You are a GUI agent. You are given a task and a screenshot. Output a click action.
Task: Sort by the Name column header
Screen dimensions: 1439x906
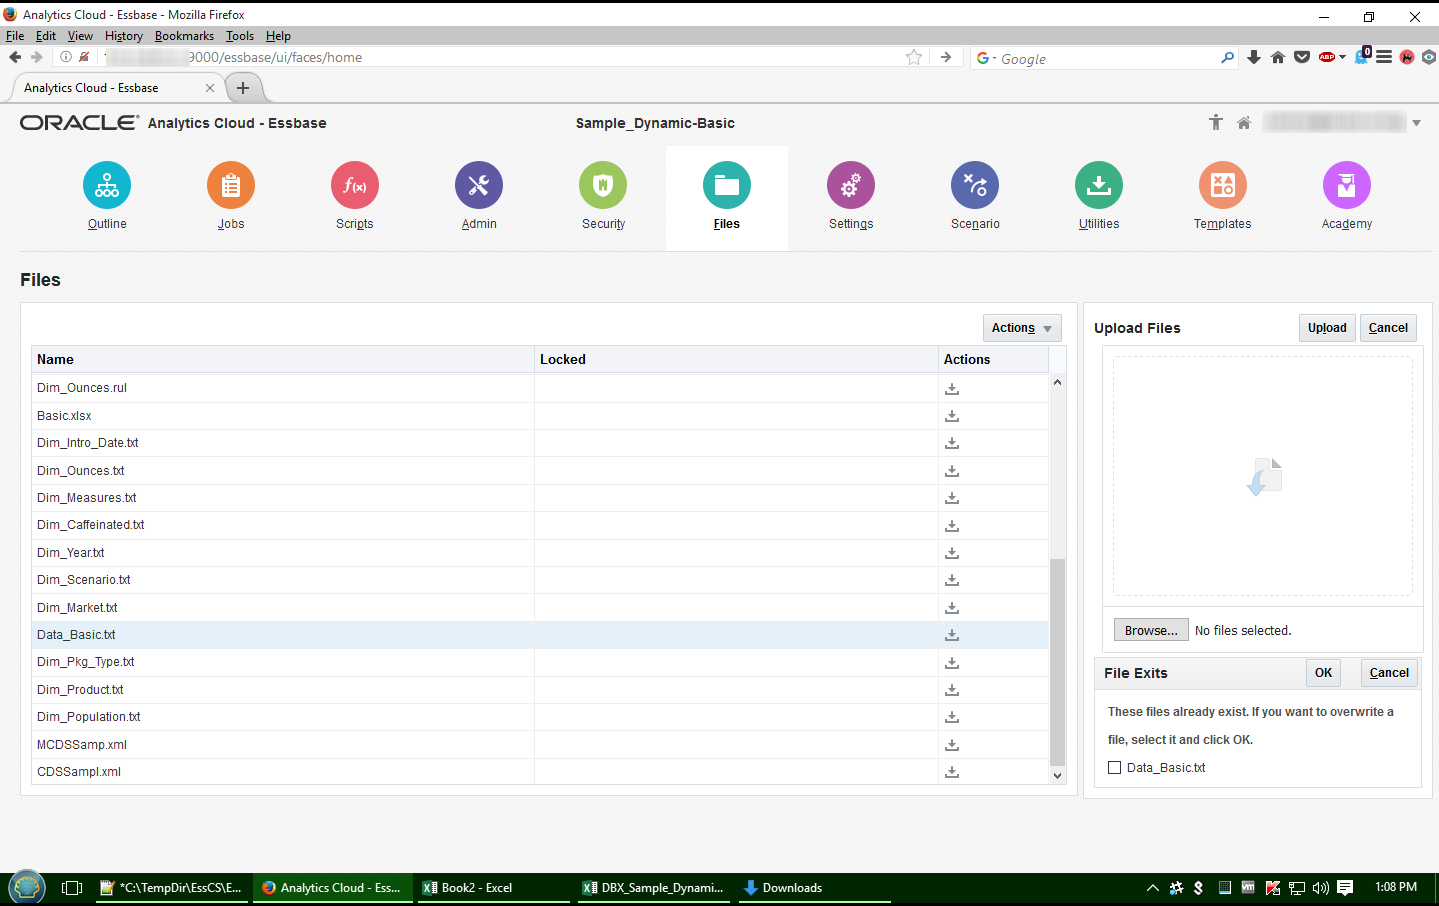(283, 360)
